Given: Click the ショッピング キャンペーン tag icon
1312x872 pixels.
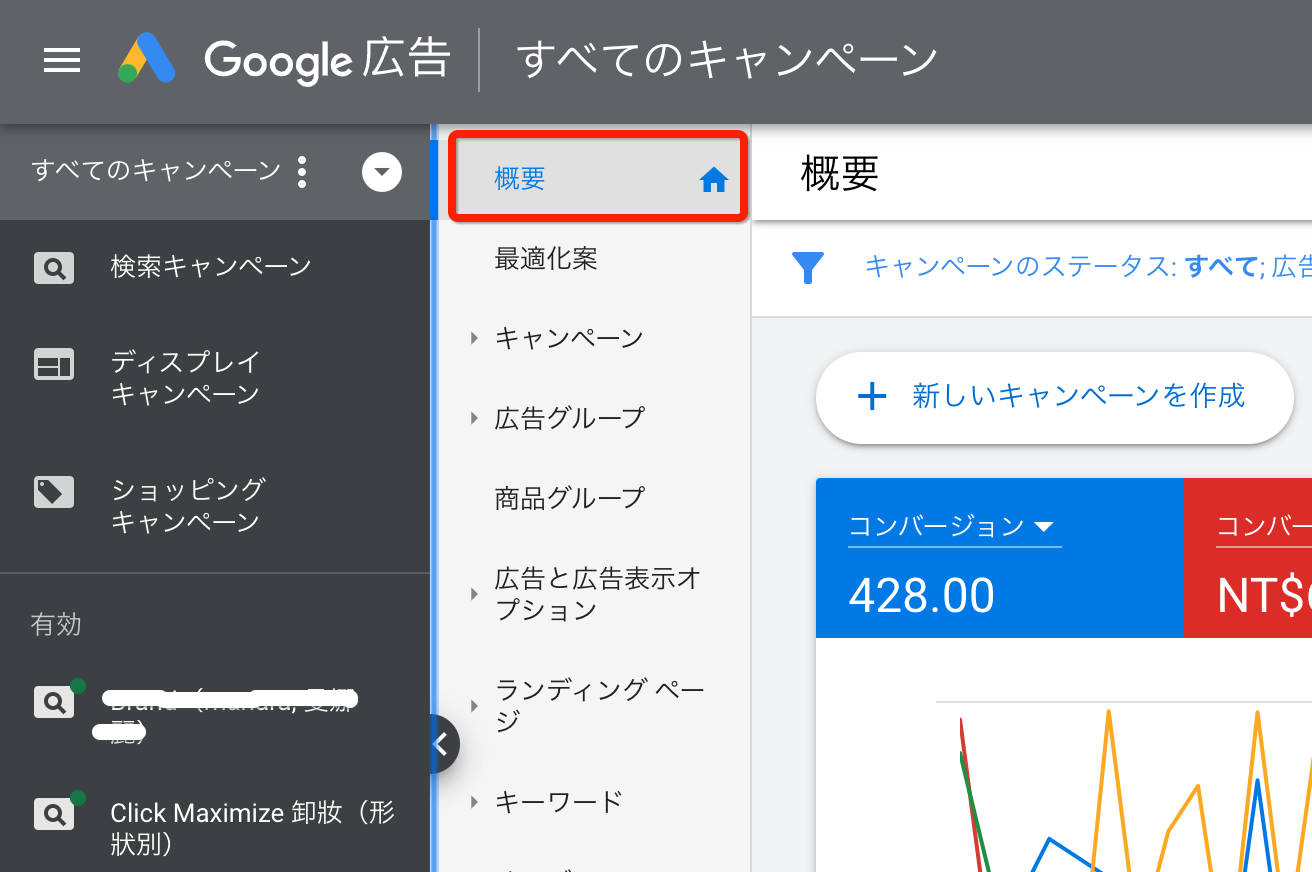Looking at the screenshot, I should 54,492.
